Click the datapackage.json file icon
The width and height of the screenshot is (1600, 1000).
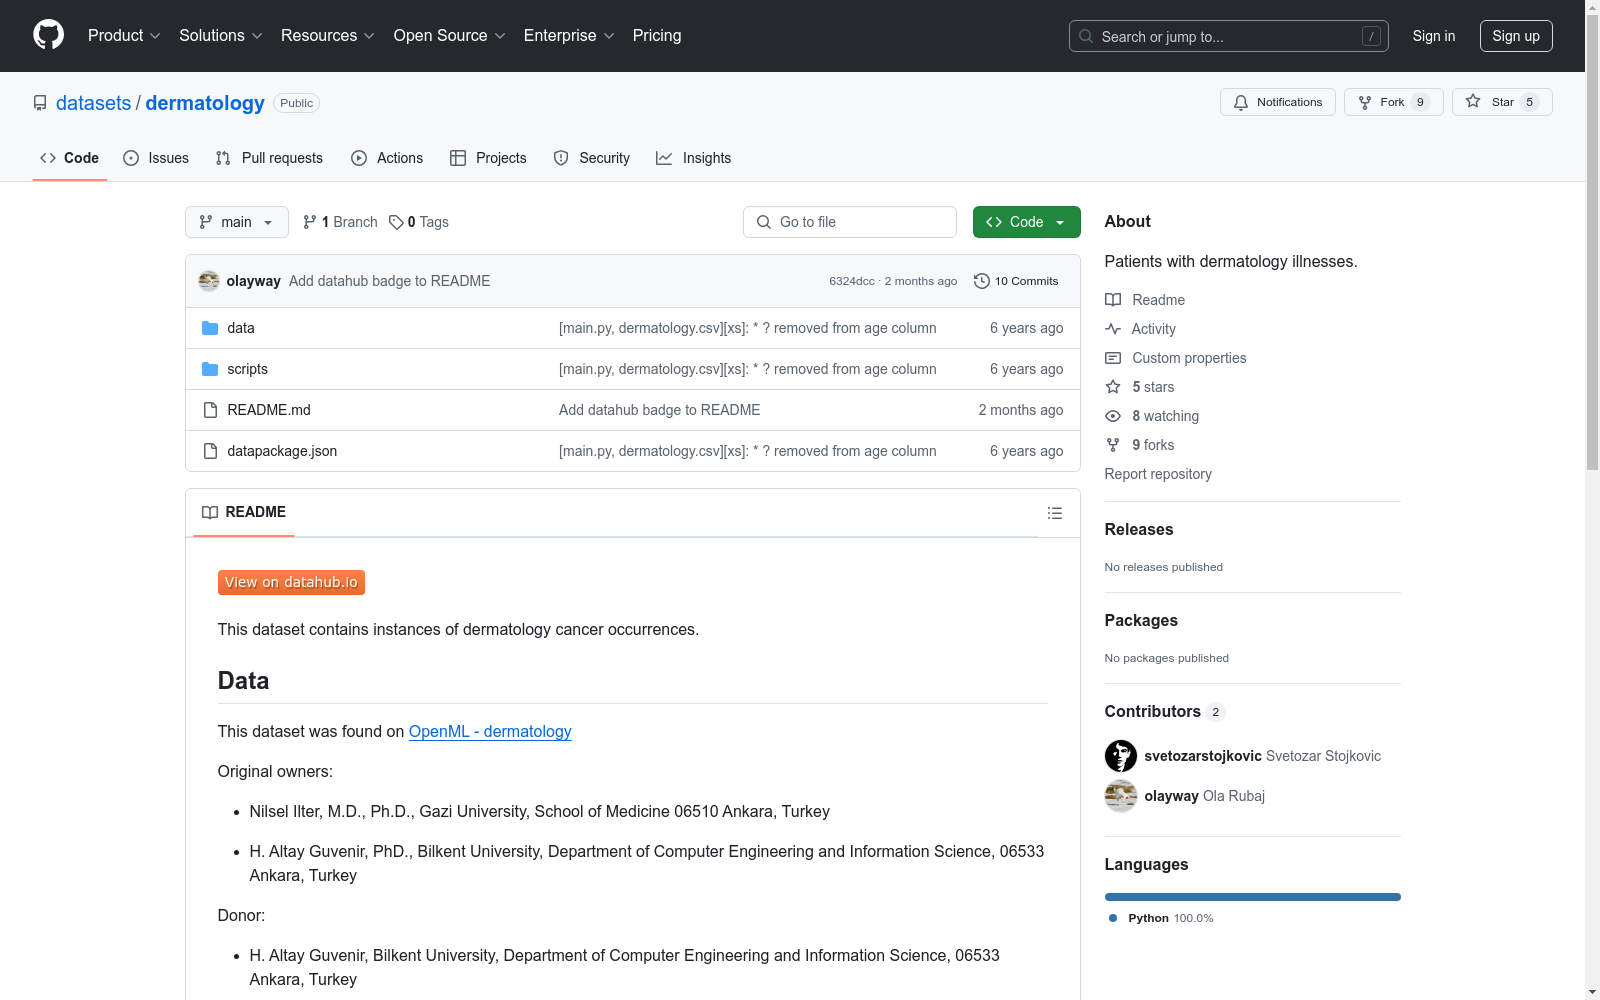click(x=210, y=451)
